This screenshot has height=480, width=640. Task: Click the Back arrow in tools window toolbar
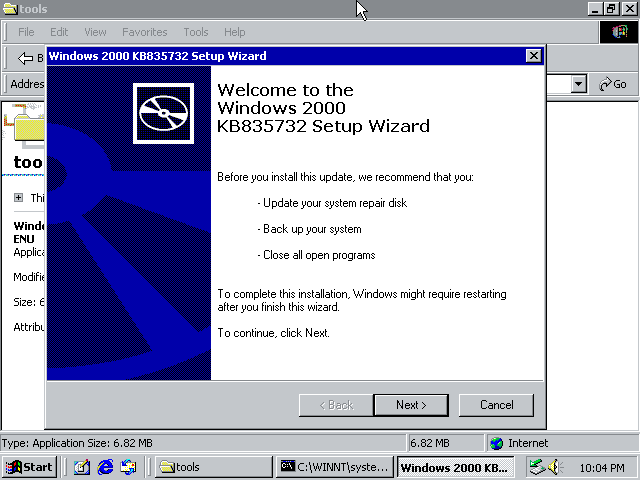(x=25, y=58)
